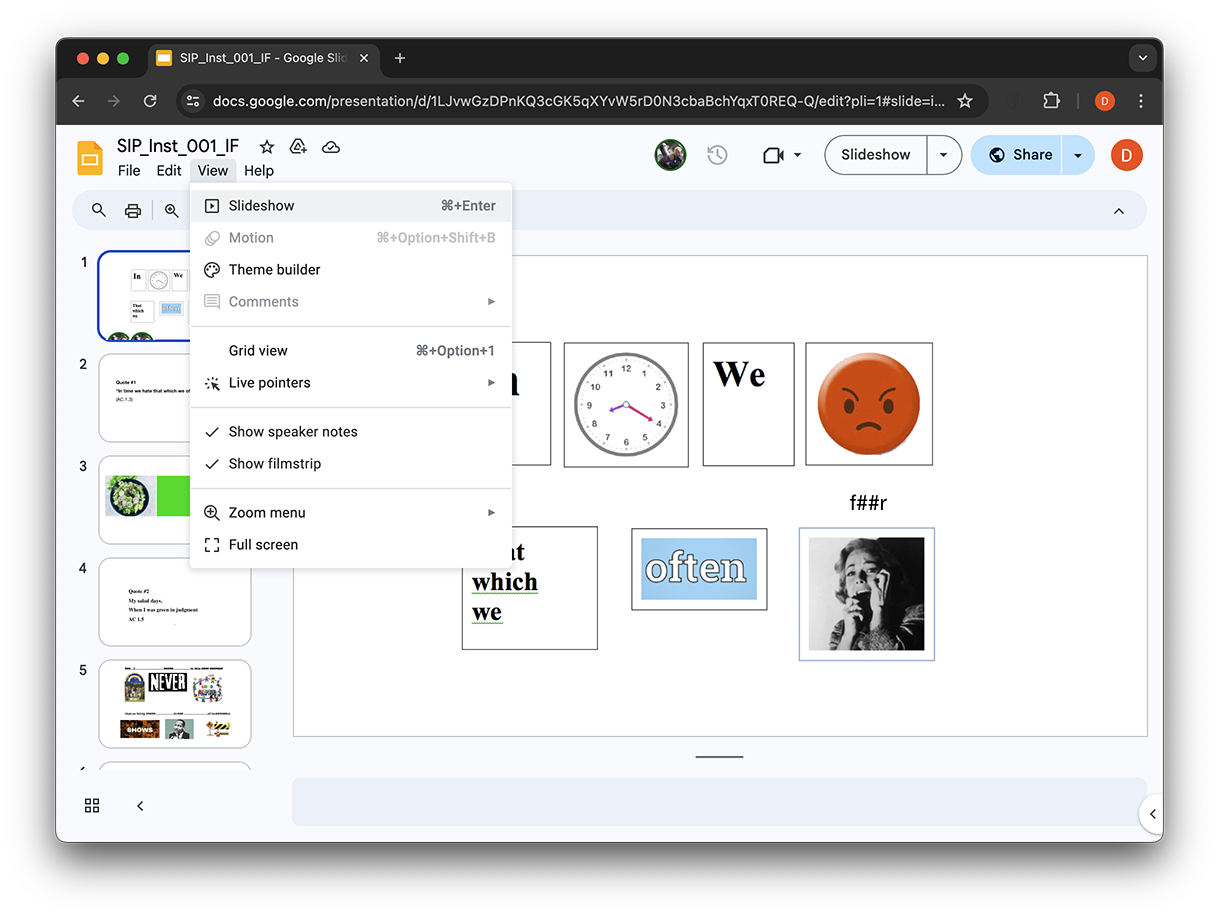Open Chrome extensions puzzle icon
This screenshot has height=916, width=1219.
point(1051,101)
